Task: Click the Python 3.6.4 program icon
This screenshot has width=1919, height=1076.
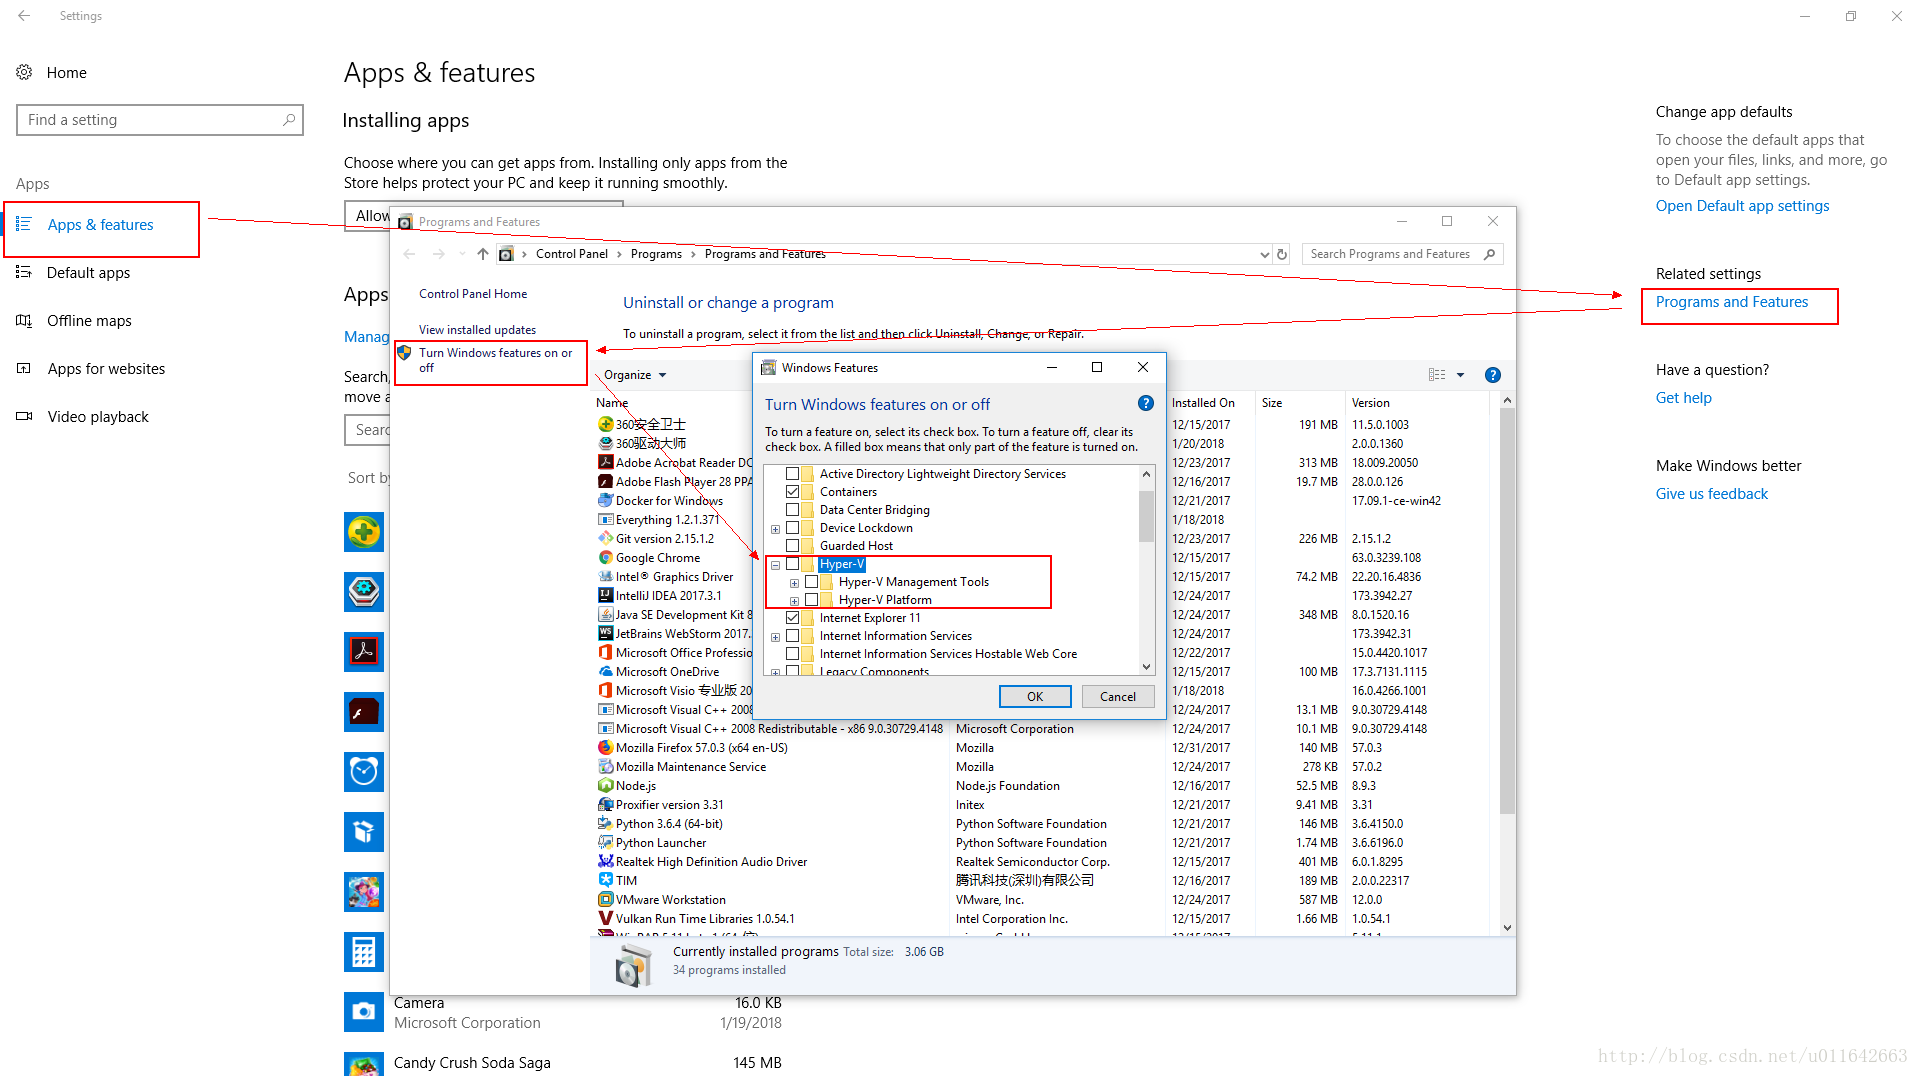Action: click(605, 823)
